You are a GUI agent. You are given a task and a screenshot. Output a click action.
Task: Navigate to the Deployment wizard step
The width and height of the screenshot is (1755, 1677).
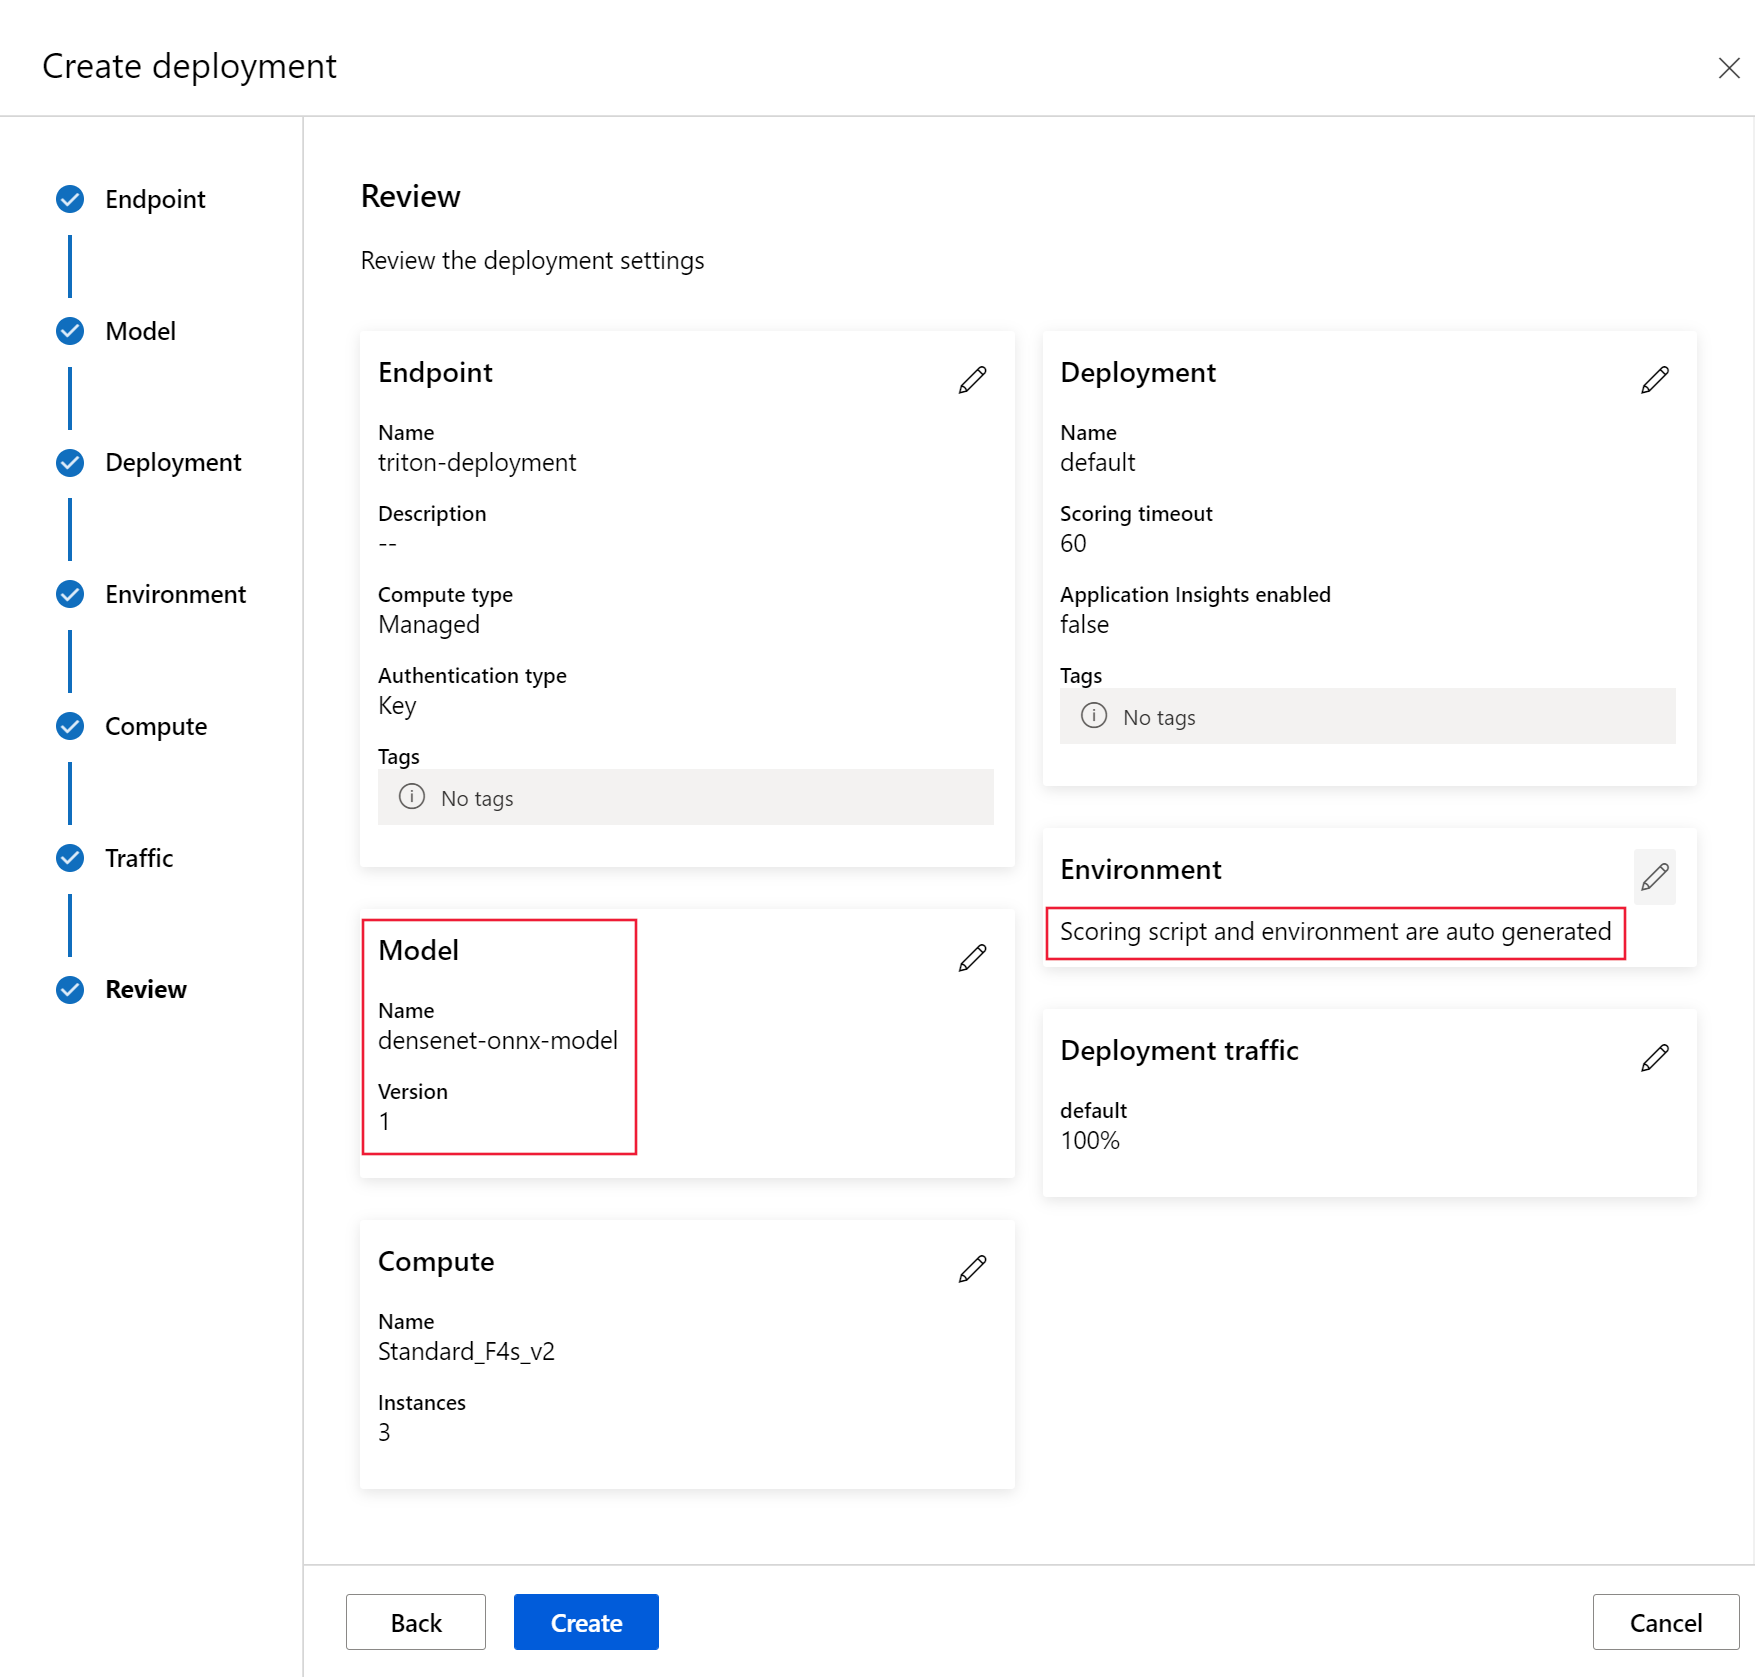[173, 462]
